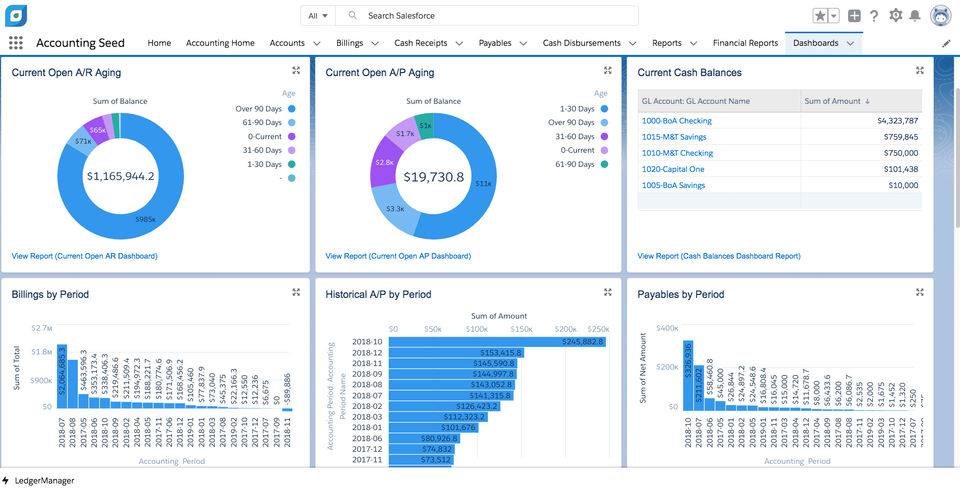Image resolution: width=960 pixels, height=492 pixels.
Task: Click the Accounting Seed logo icon
Action: click(x=16, y=15)
